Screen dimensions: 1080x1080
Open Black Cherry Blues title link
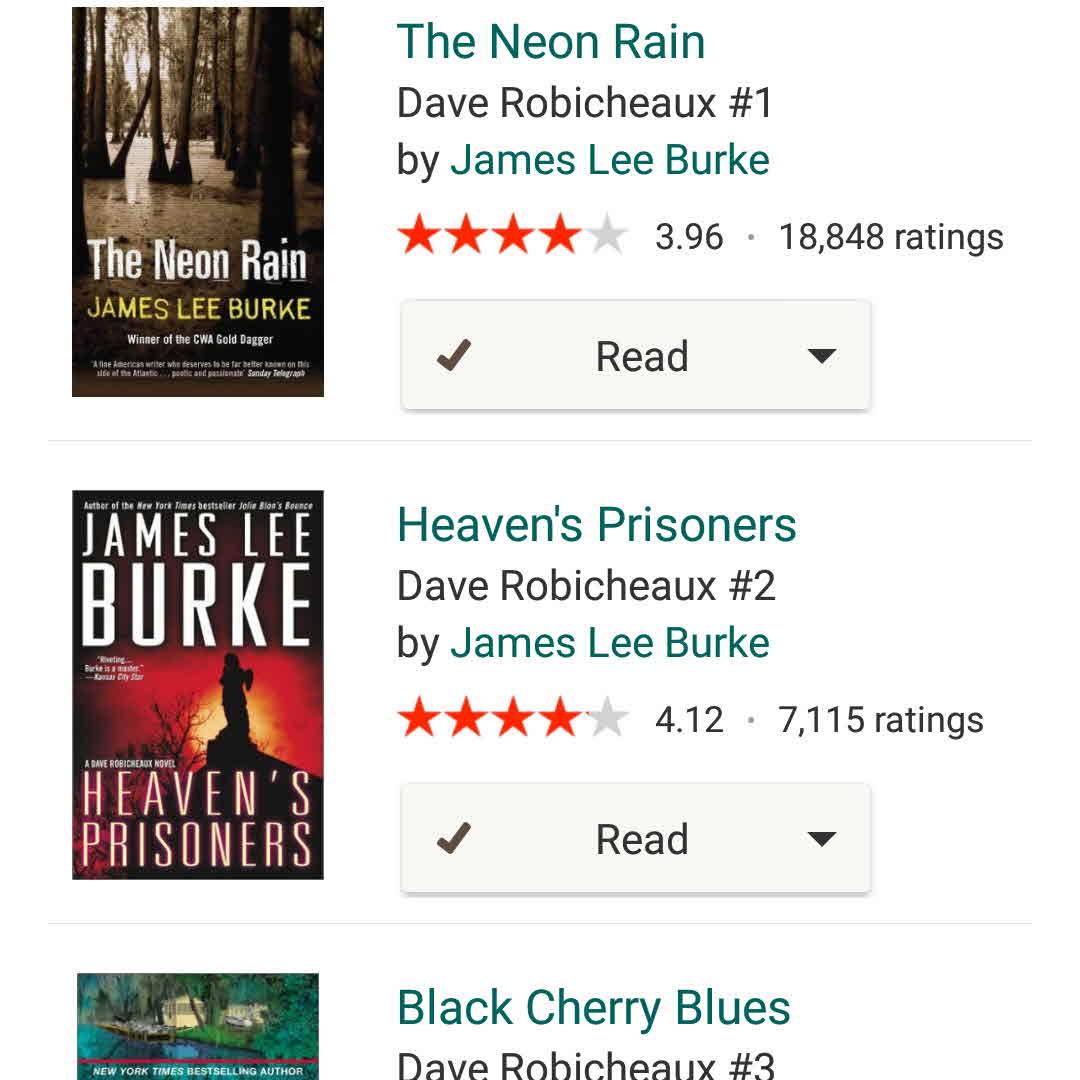coord(594,1008)
